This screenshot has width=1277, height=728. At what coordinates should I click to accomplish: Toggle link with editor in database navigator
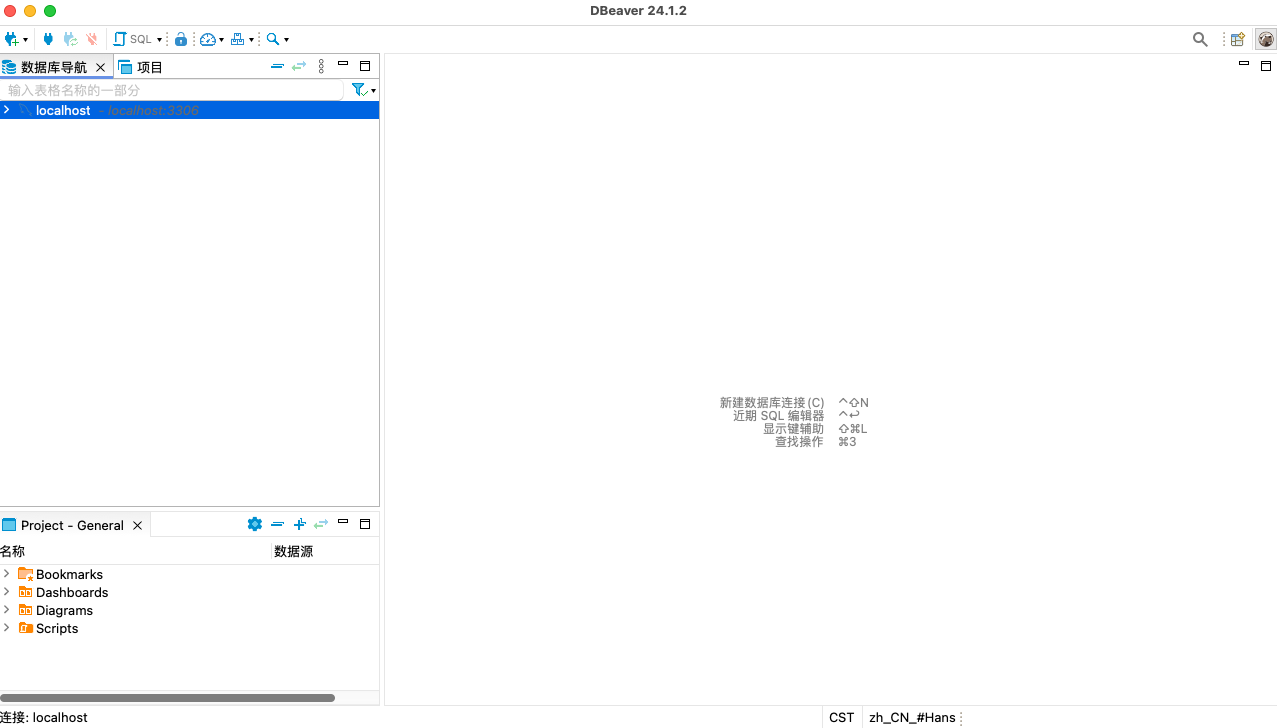click(x=299, y=66)
